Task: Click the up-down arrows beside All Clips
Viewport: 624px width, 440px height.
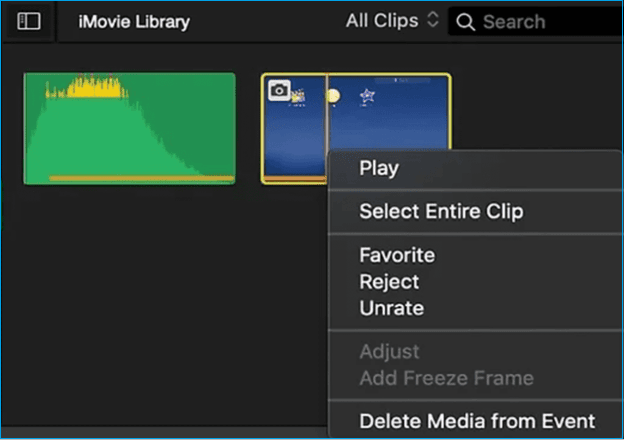Action: tap(432, 20)
